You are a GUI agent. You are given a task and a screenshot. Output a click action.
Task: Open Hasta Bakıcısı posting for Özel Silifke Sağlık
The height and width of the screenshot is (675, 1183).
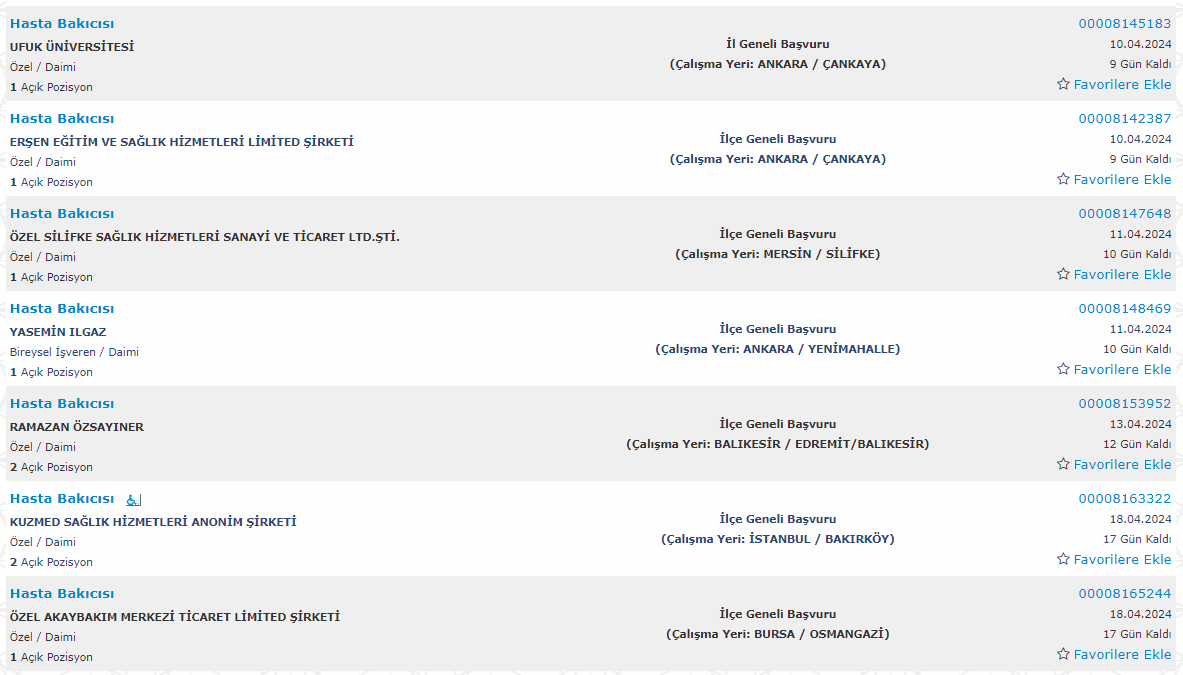coord(62,213)
